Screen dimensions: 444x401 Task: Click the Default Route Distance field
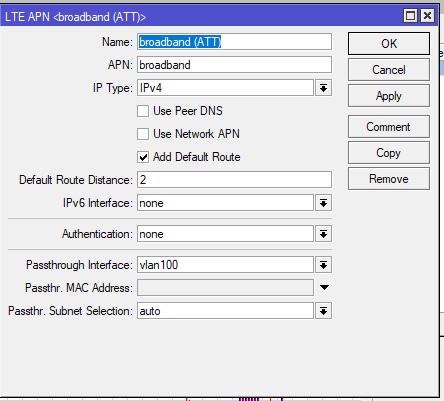click(234, 180)
